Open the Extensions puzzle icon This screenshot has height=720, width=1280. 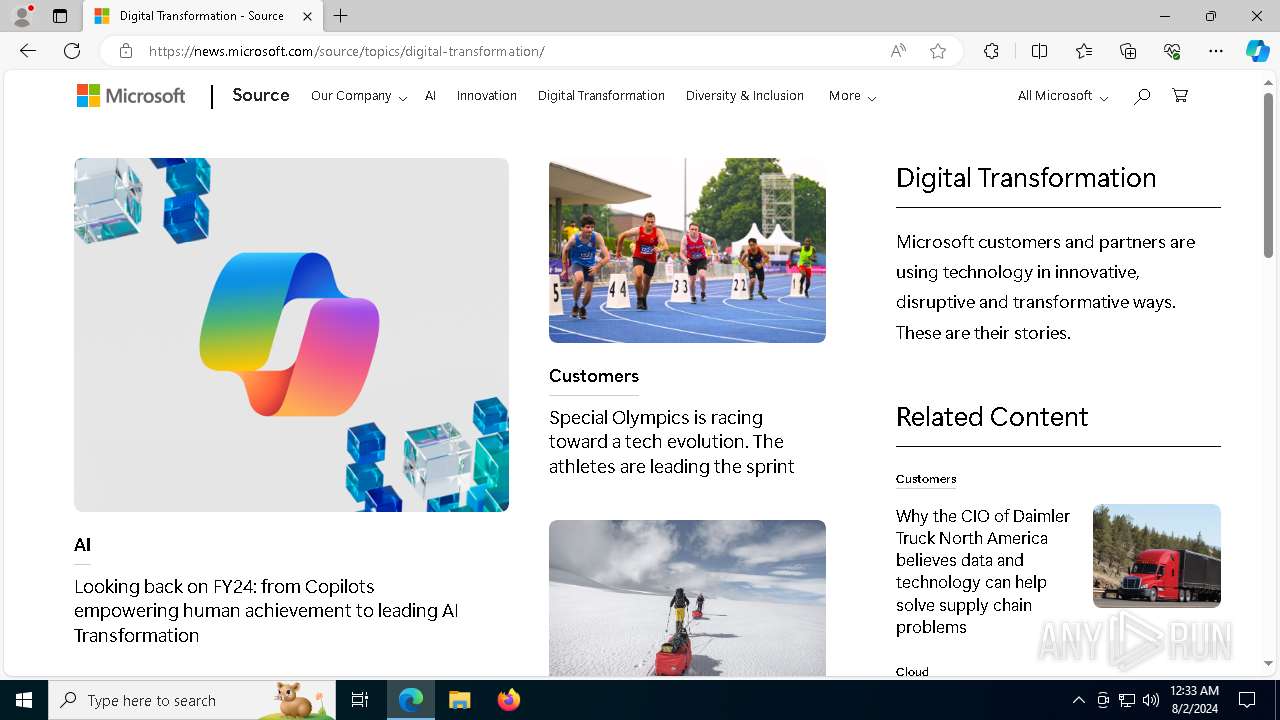(991, 51)
